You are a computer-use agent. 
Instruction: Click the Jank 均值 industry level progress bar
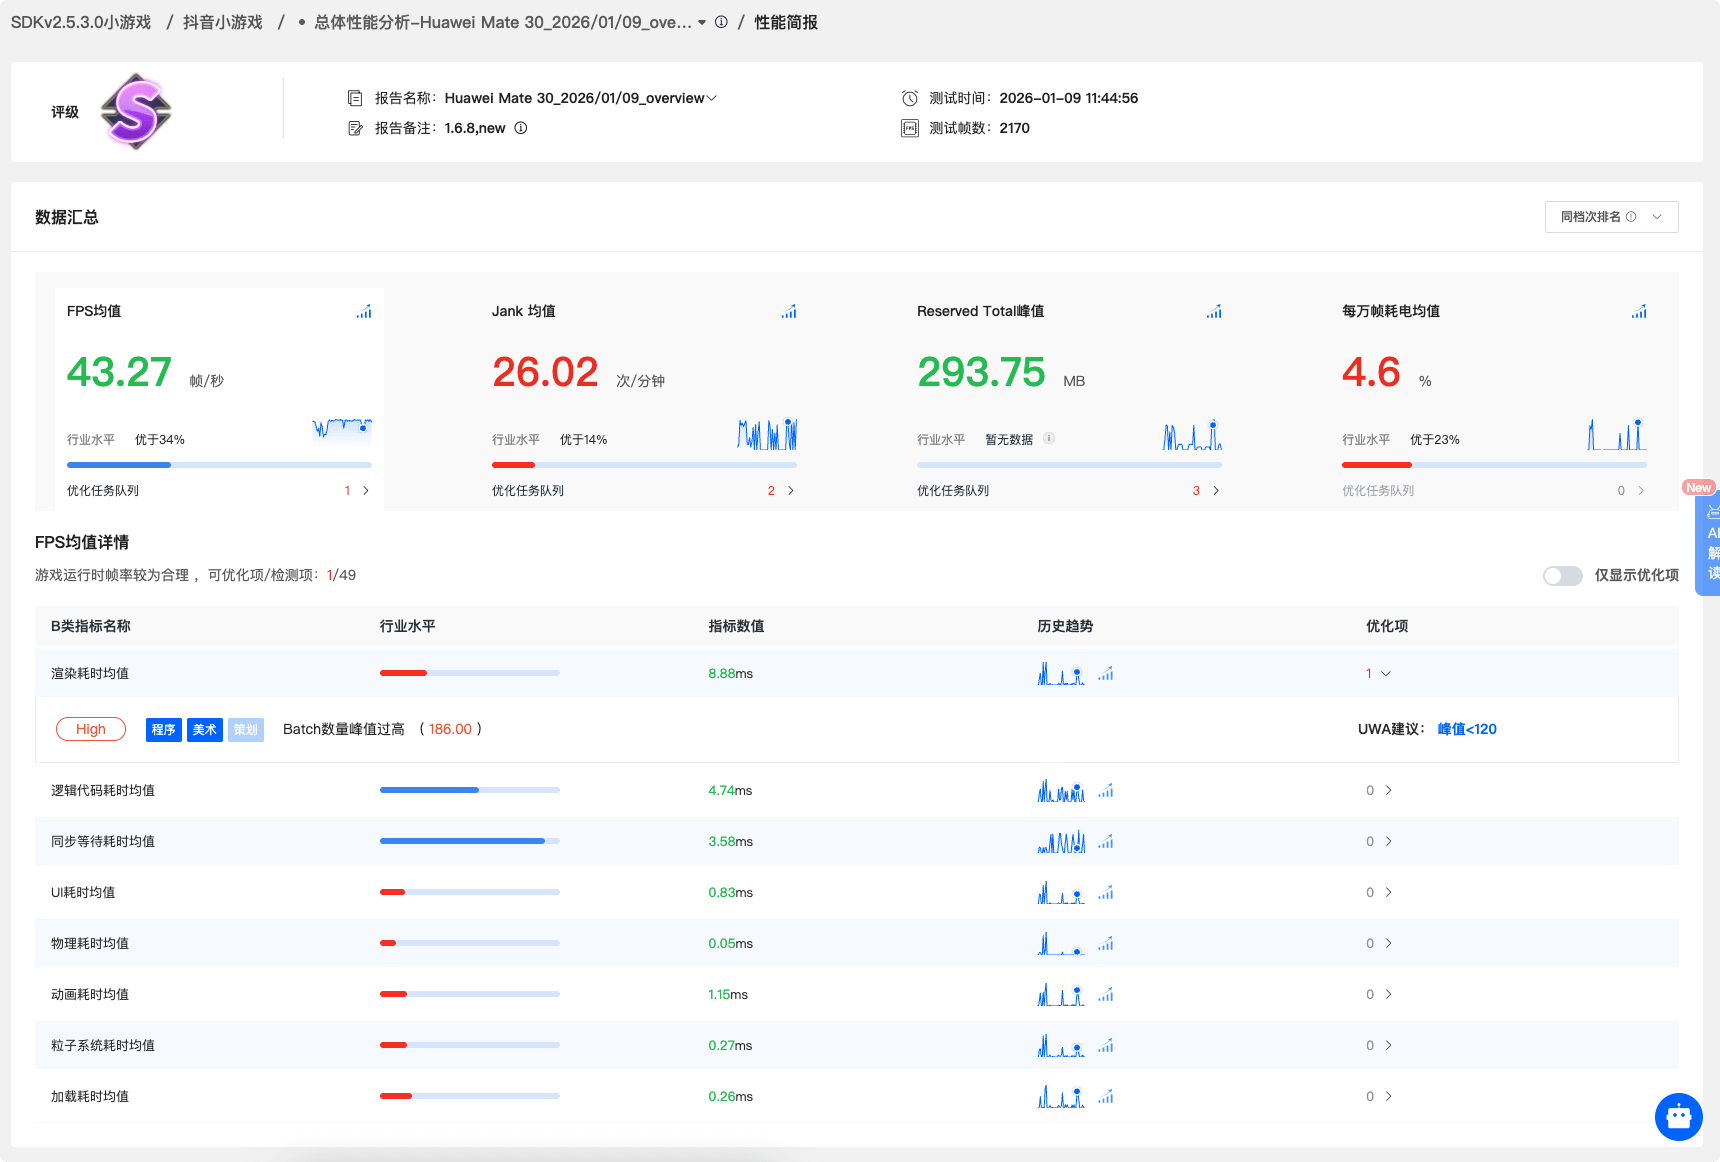click(644, 465)
